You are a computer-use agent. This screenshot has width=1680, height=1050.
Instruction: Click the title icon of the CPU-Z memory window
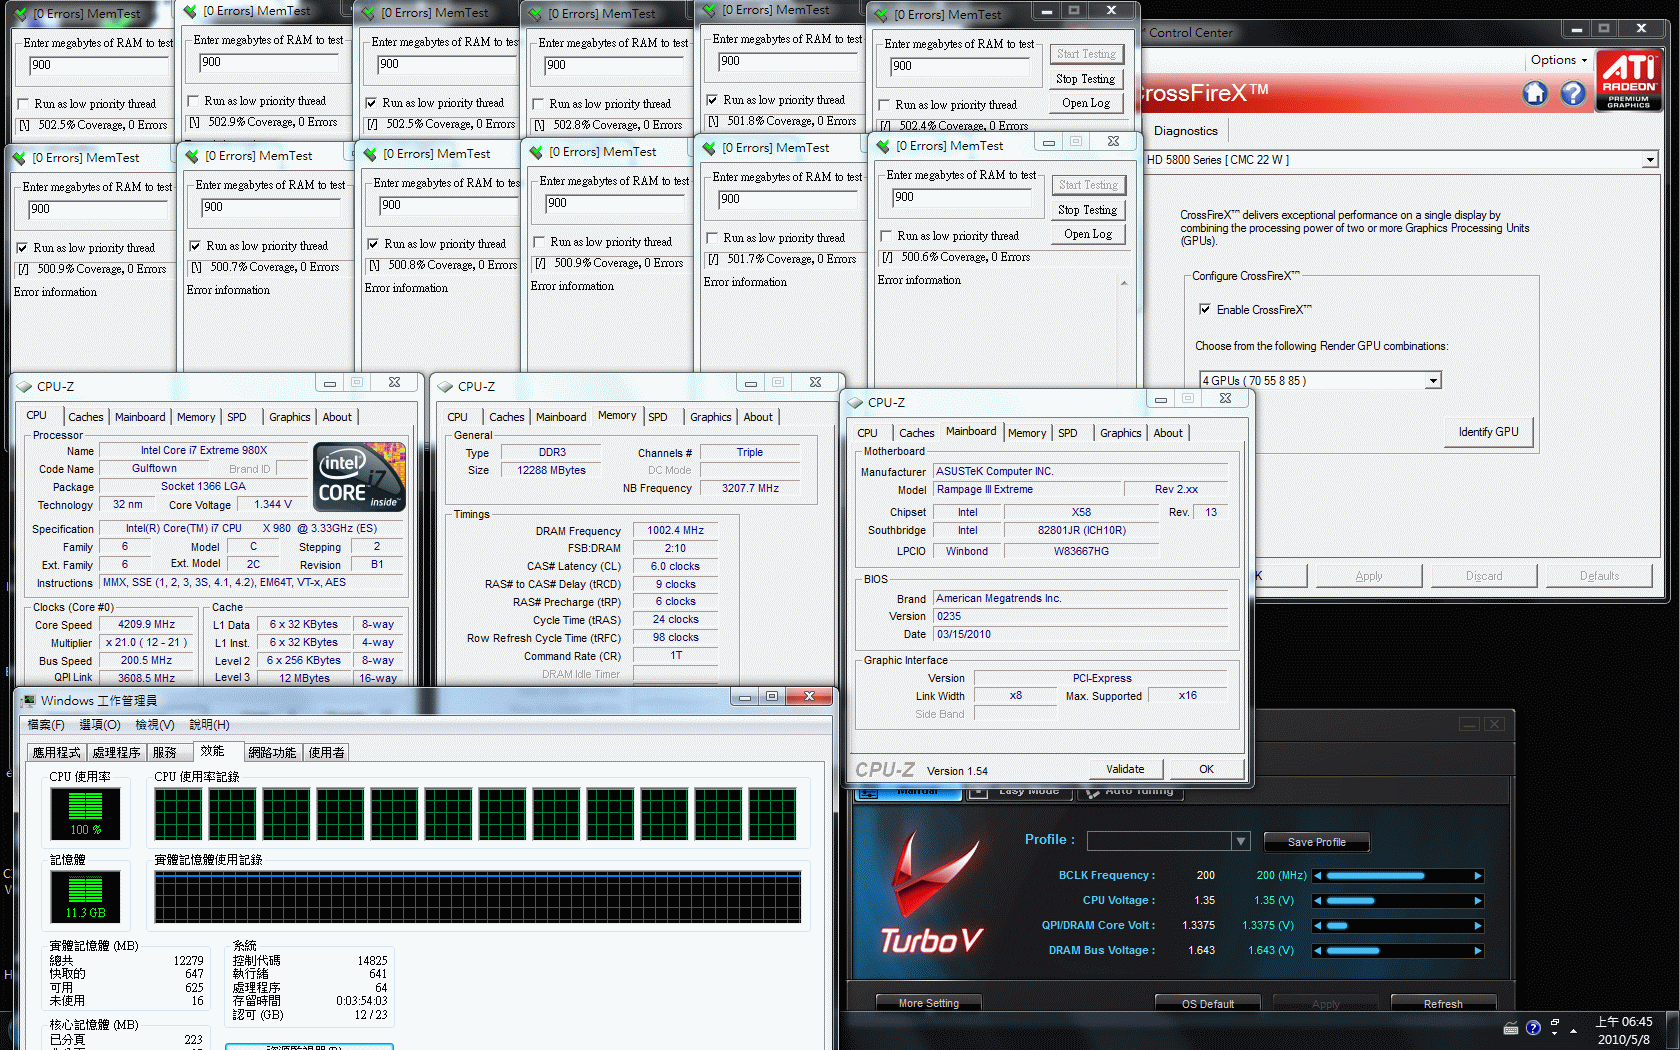tap(445, 386)
